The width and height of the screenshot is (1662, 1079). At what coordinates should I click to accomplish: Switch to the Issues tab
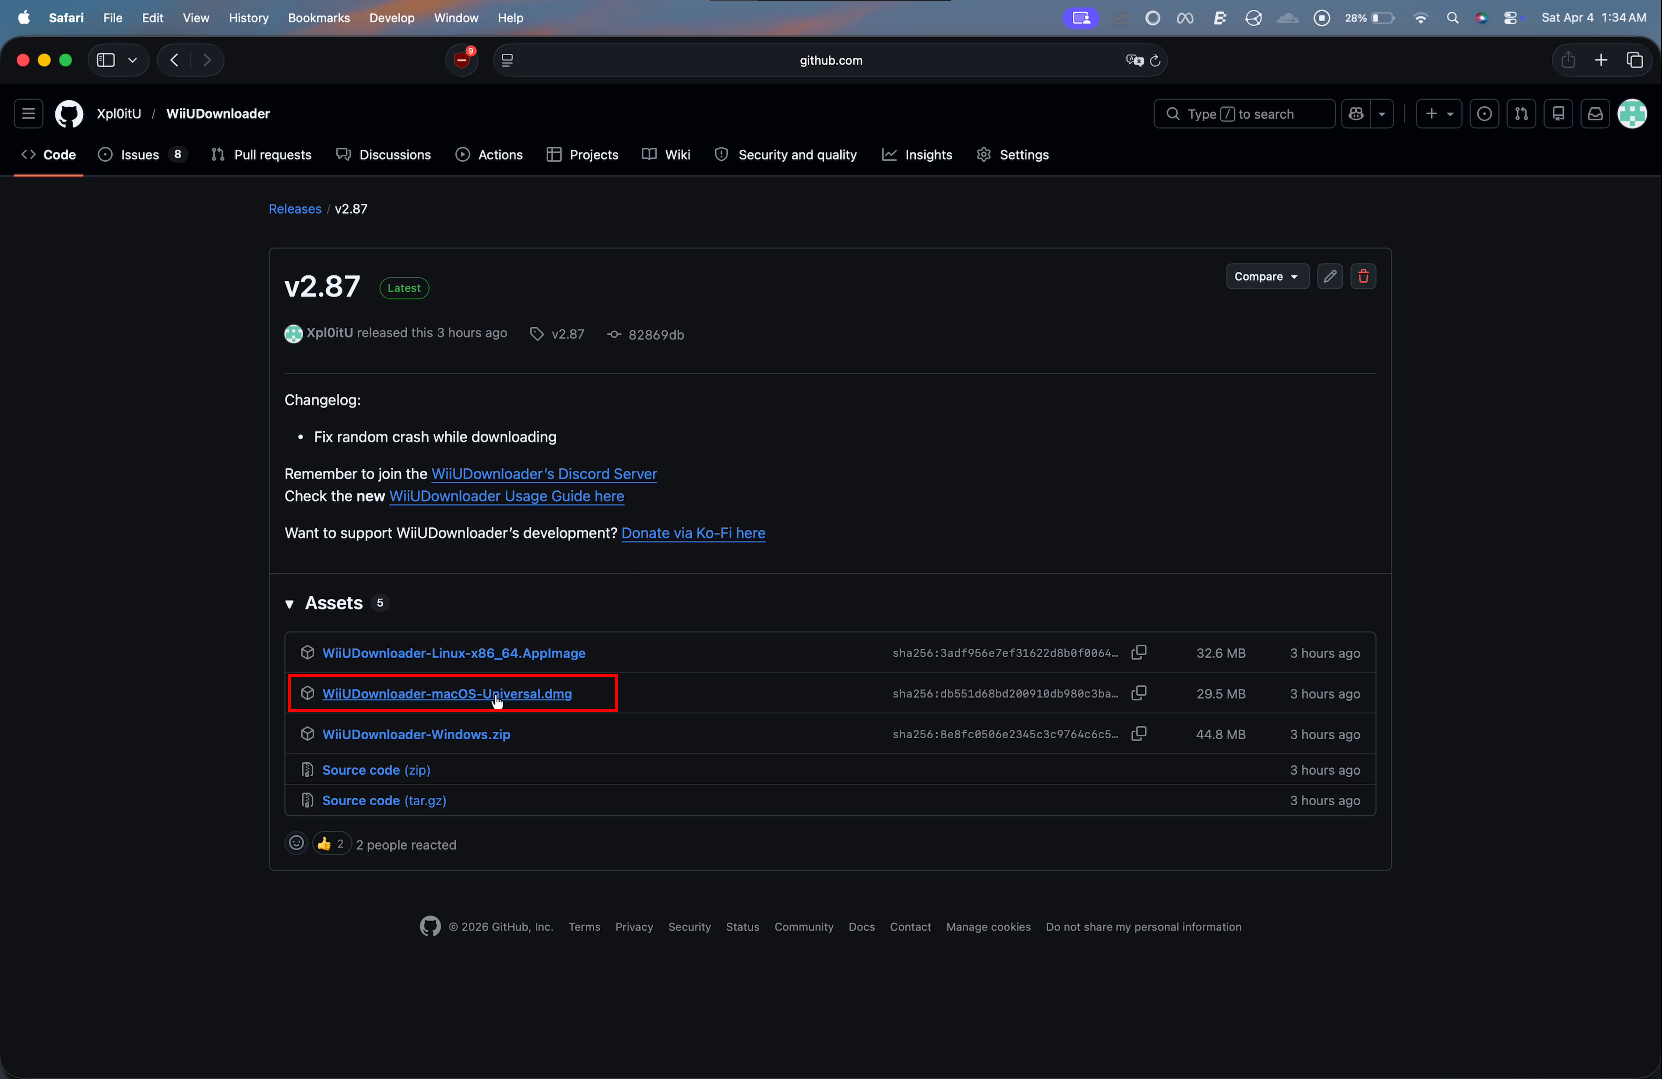(141, 155)
